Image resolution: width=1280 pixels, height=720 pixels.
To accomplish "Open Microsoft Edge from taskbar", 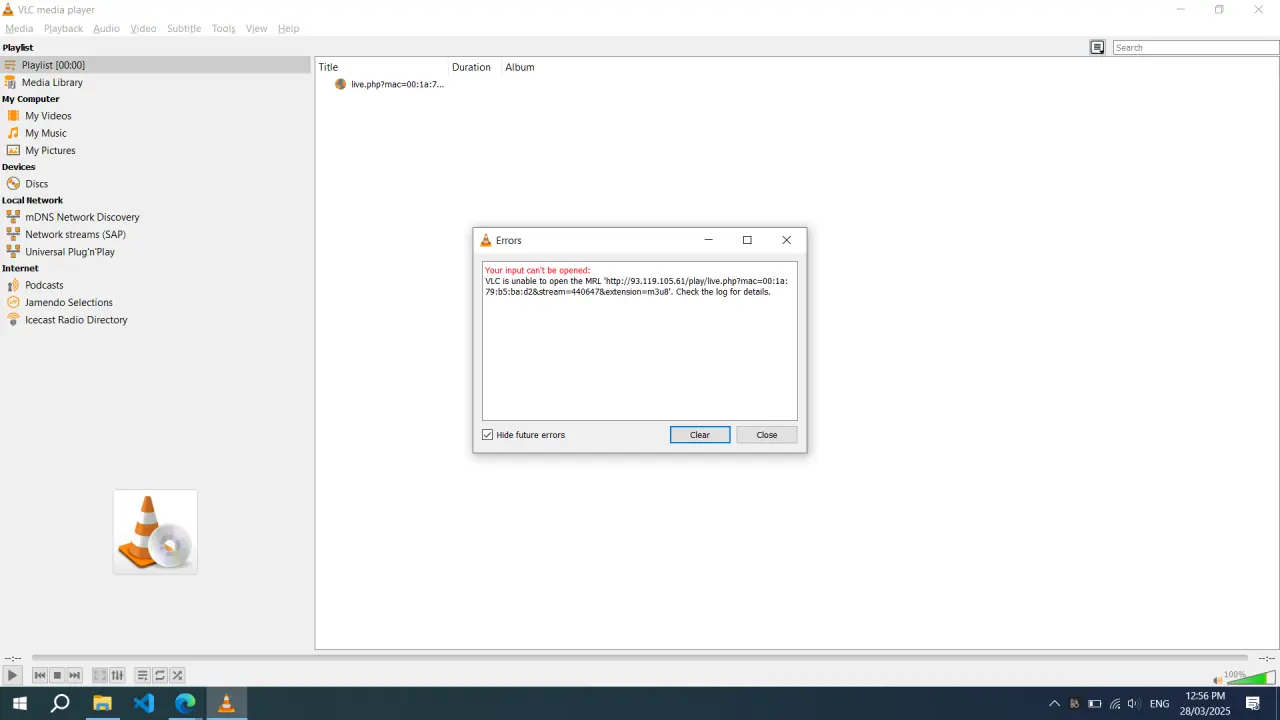I will click(186, 703).
